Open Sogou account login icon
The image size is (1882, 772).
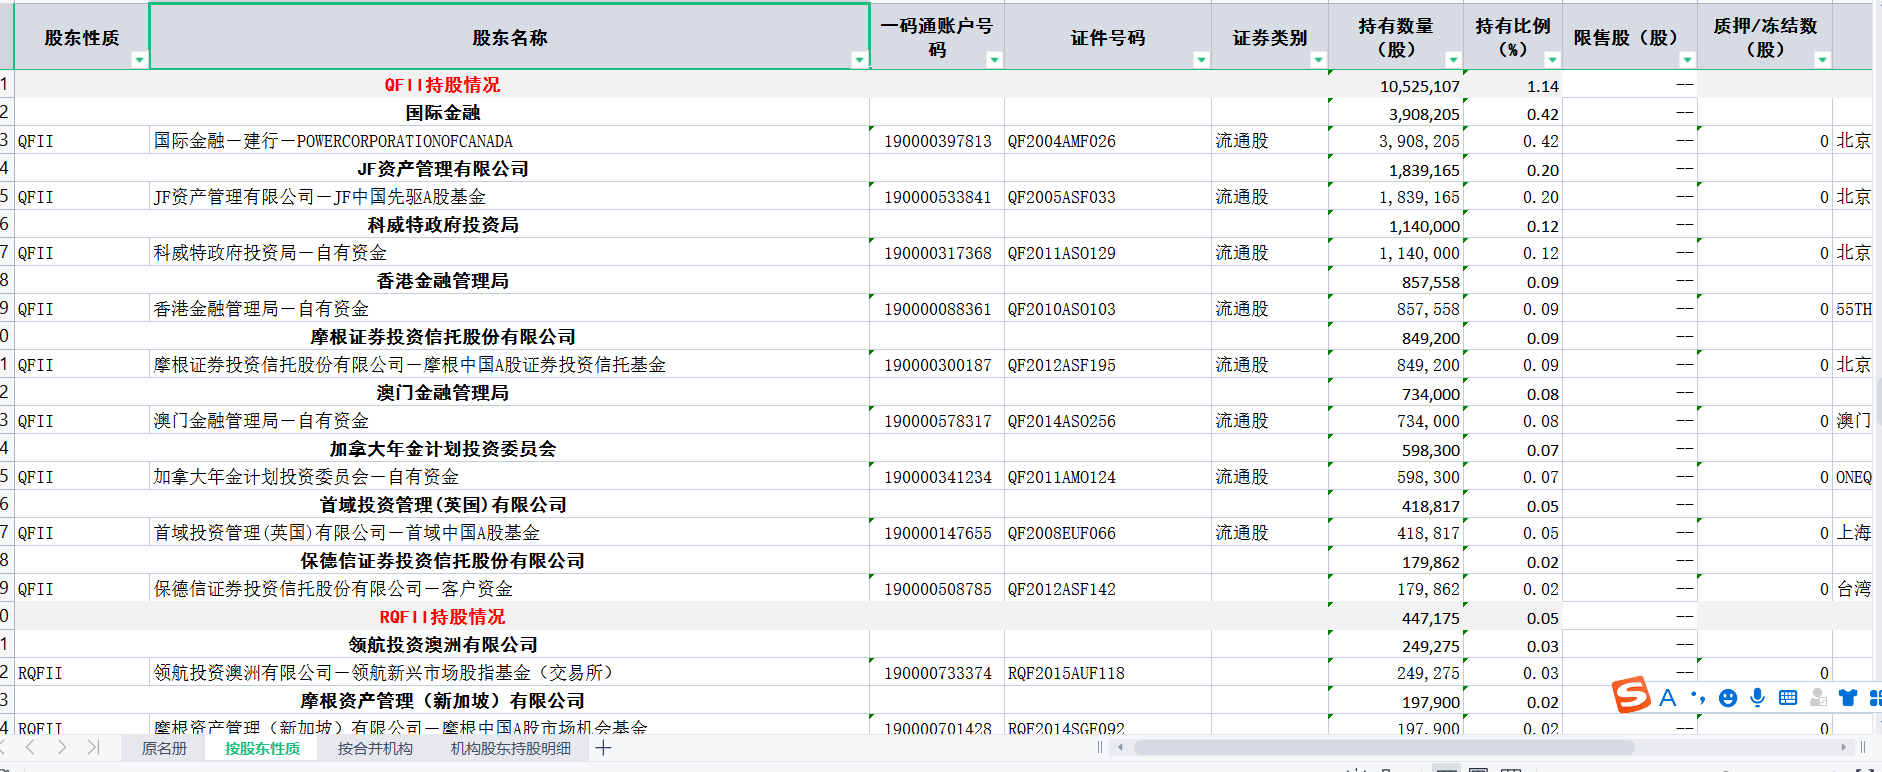1818,698
